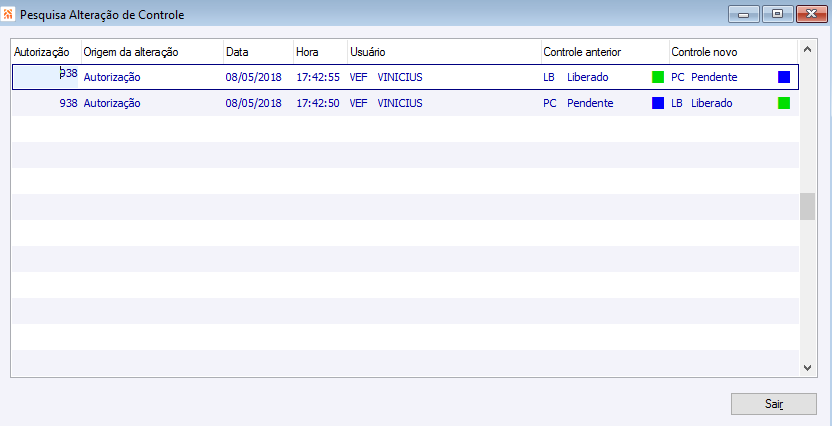Click the blue Pendente swatch in 17:42:50 row
832x426 pixels.
pyautogui.click(x=658, y=103)
